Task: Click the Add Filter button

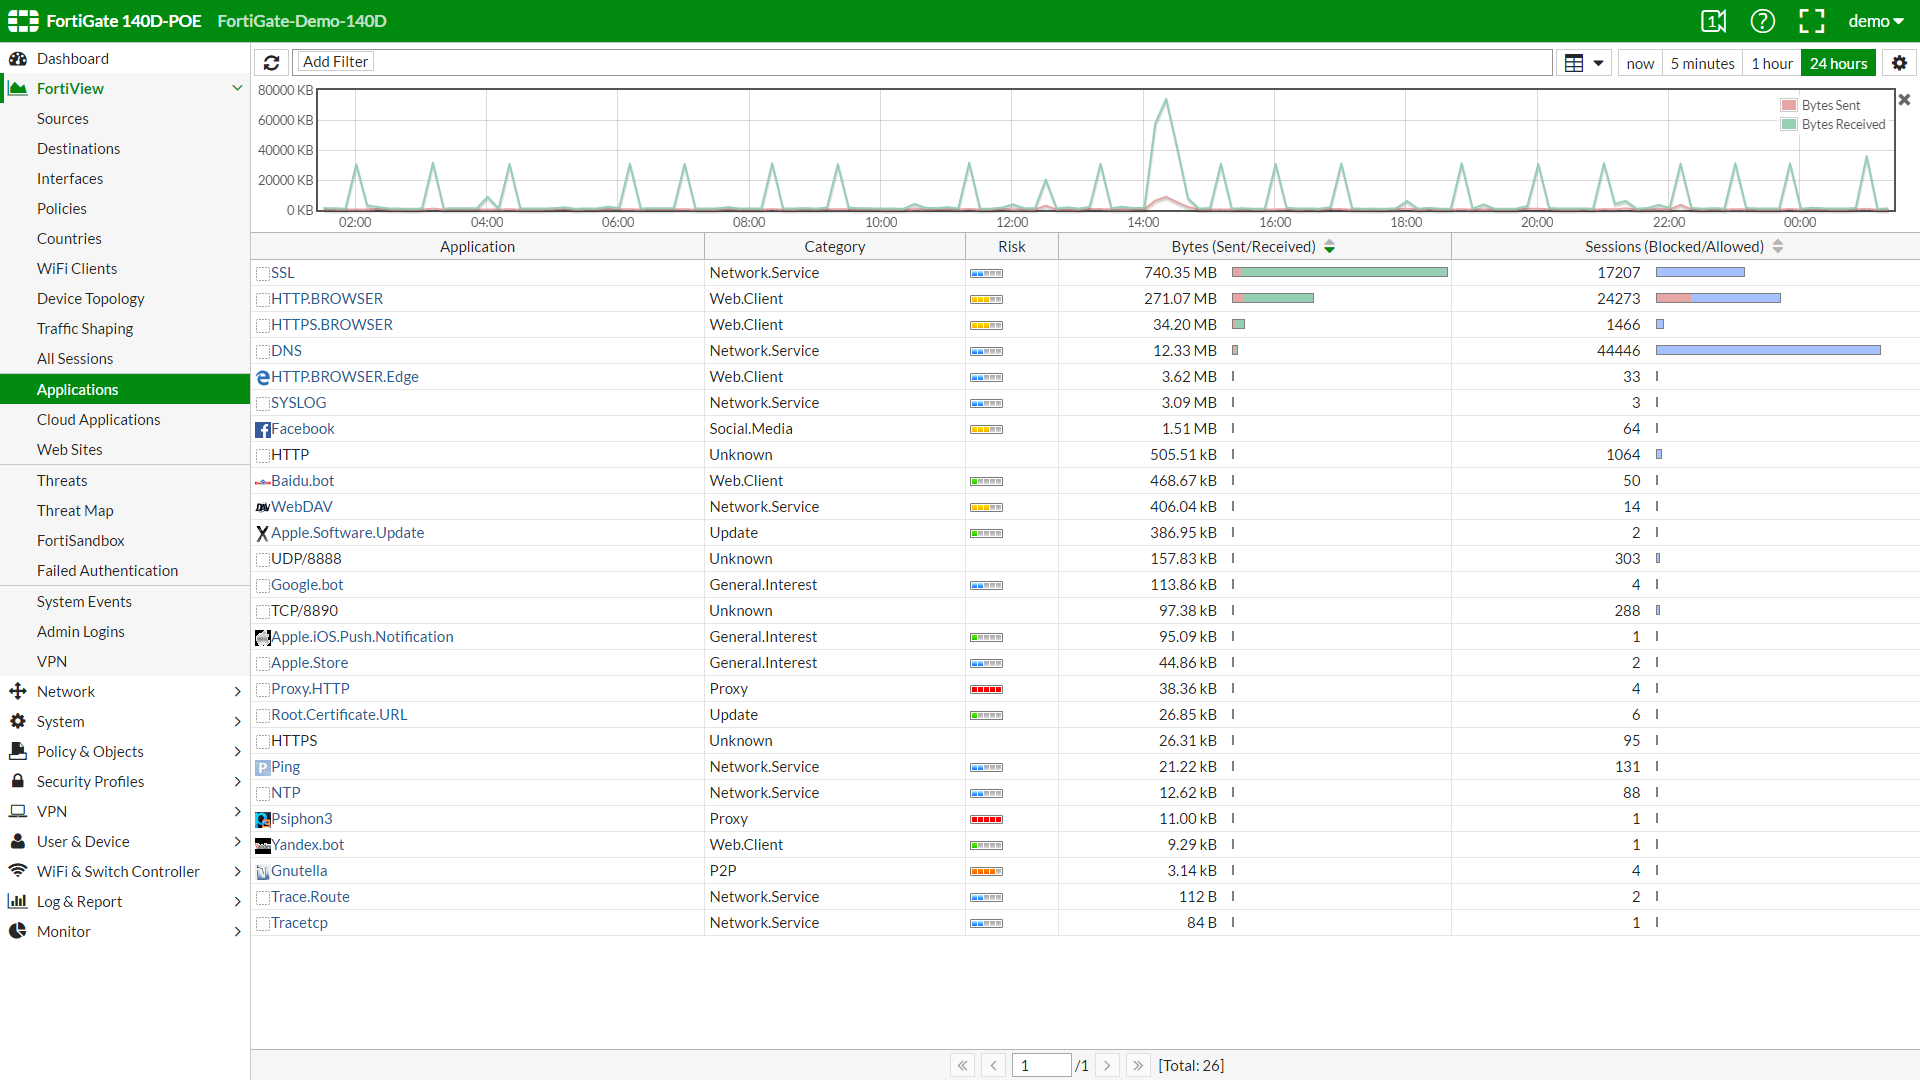Action: click(x=335, y=62)
